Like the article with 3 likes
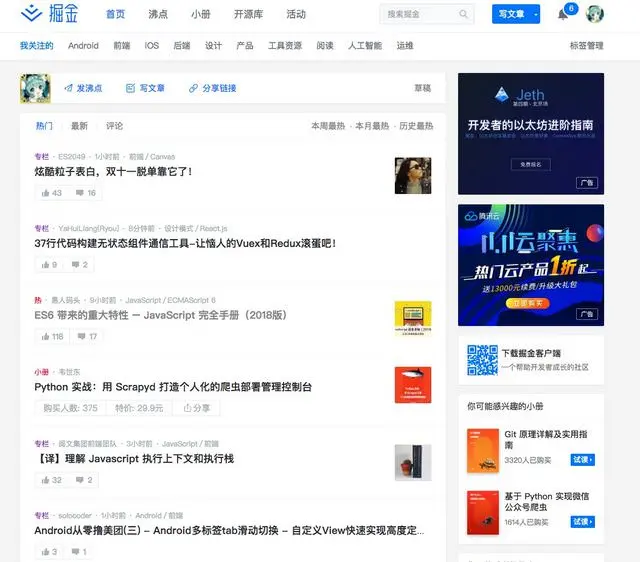The image size is (640, 562). point(49,552)
